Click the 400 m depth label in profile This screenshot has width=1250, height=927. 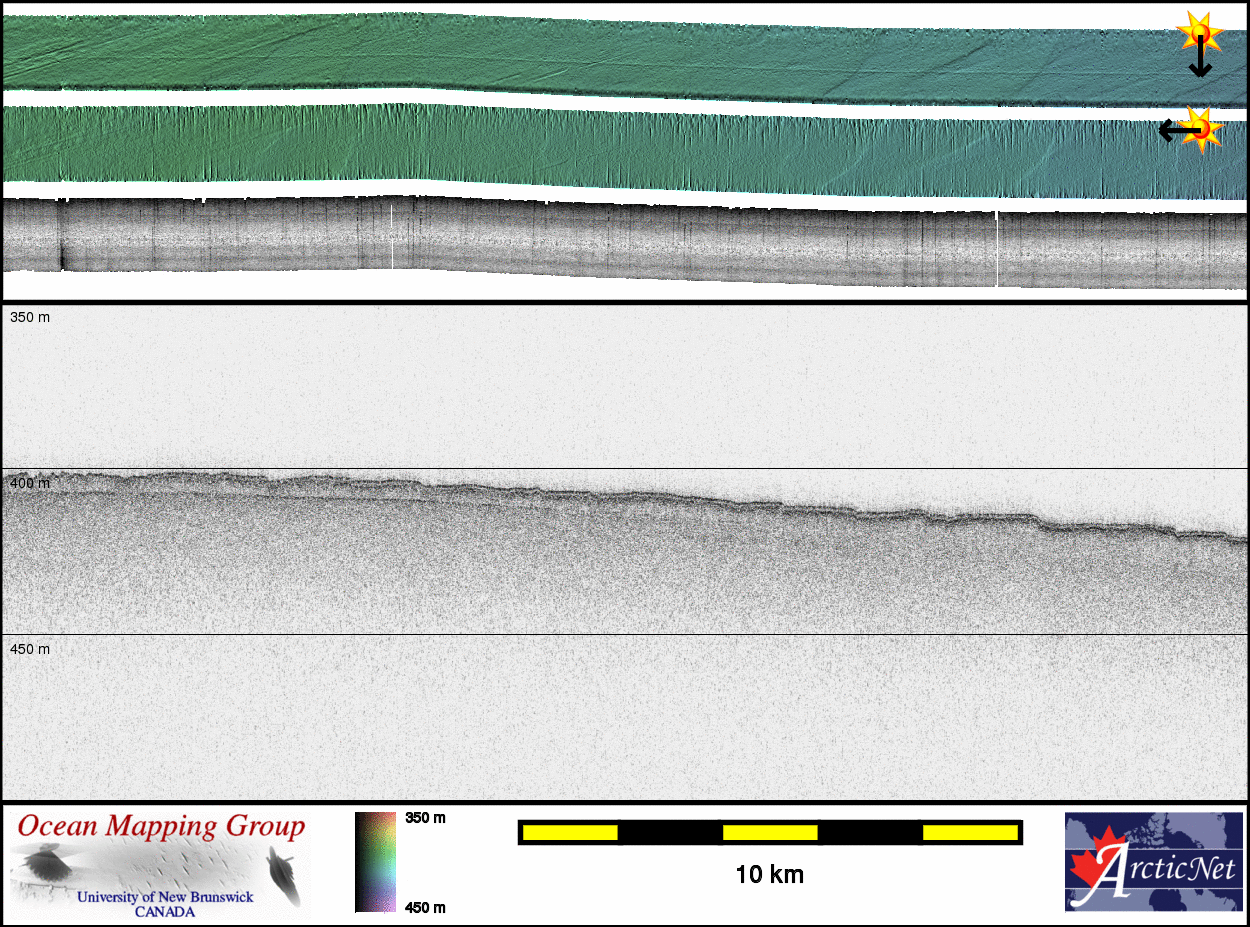tap(30, 483)
